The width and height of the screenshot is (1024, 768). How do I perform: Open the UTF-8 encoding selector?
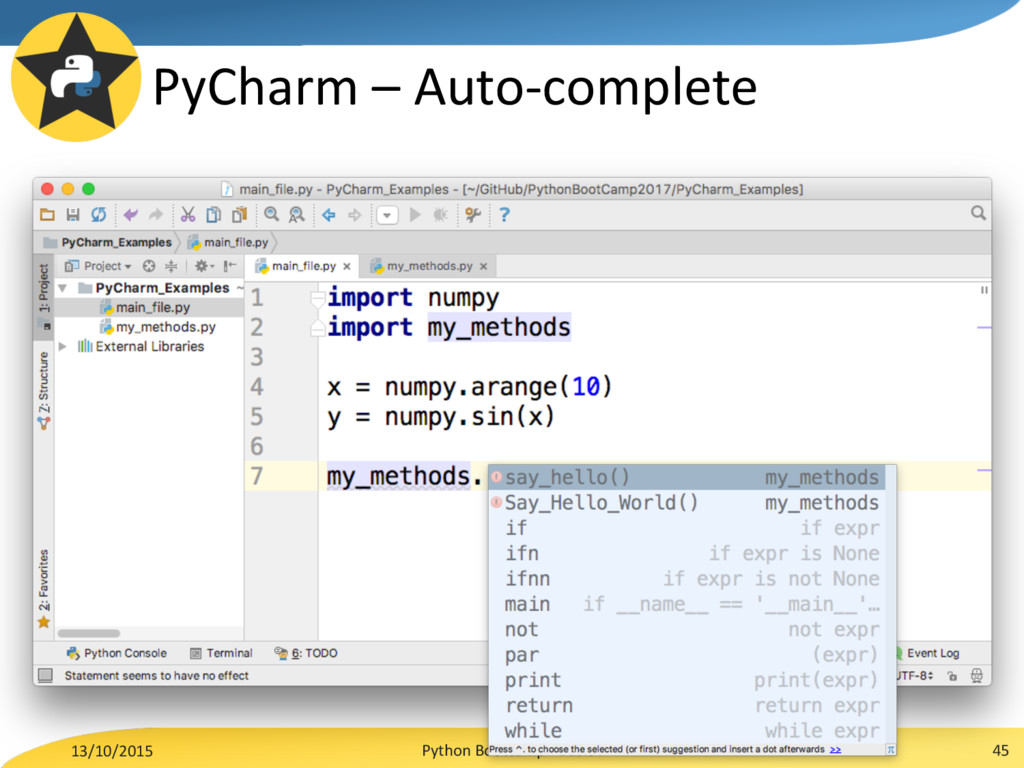pos(916,675)
